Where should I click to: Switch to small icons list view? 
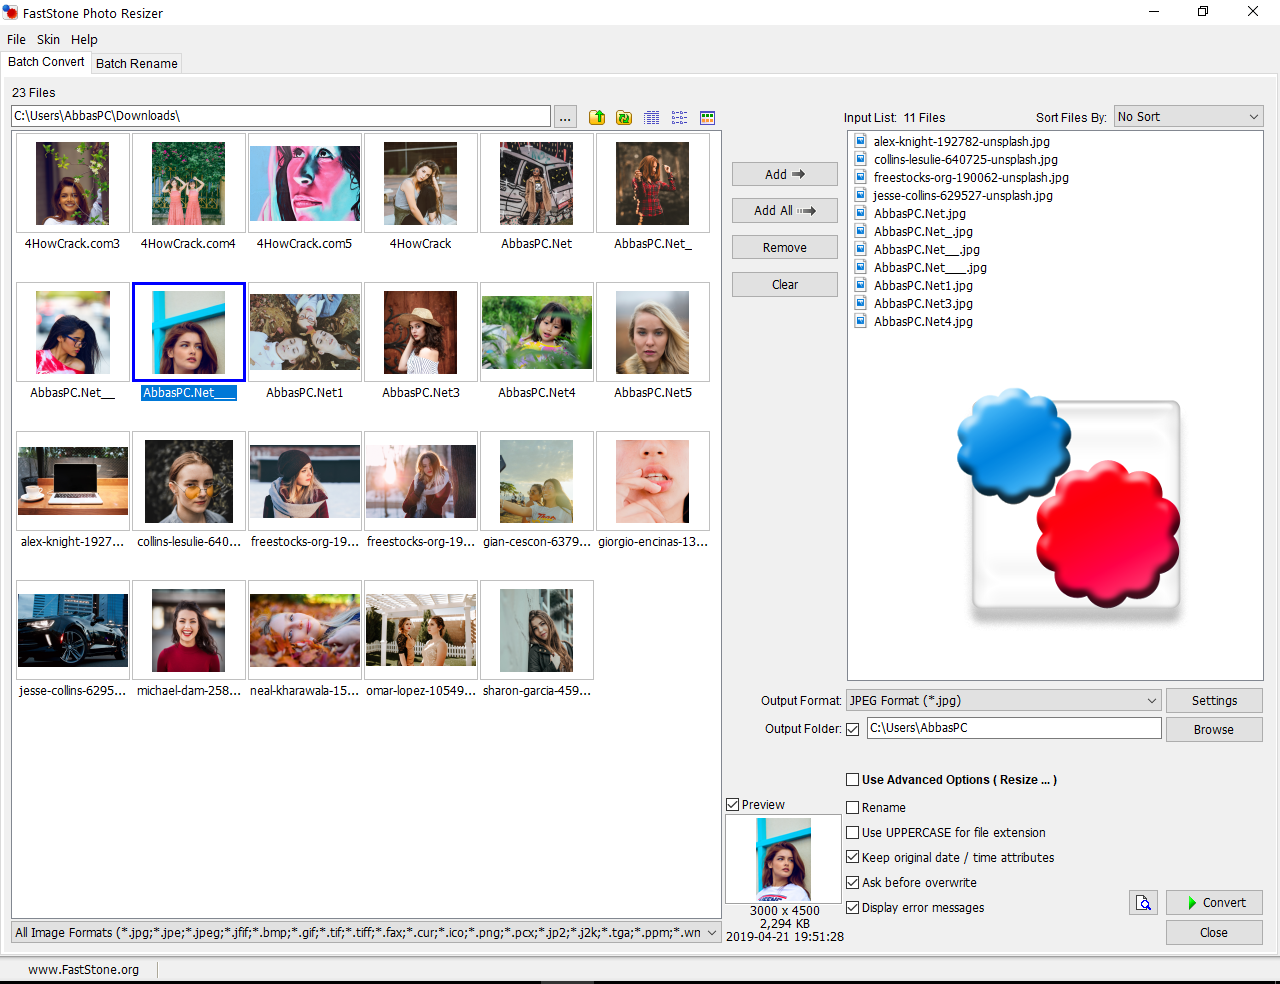coord(680,118)
